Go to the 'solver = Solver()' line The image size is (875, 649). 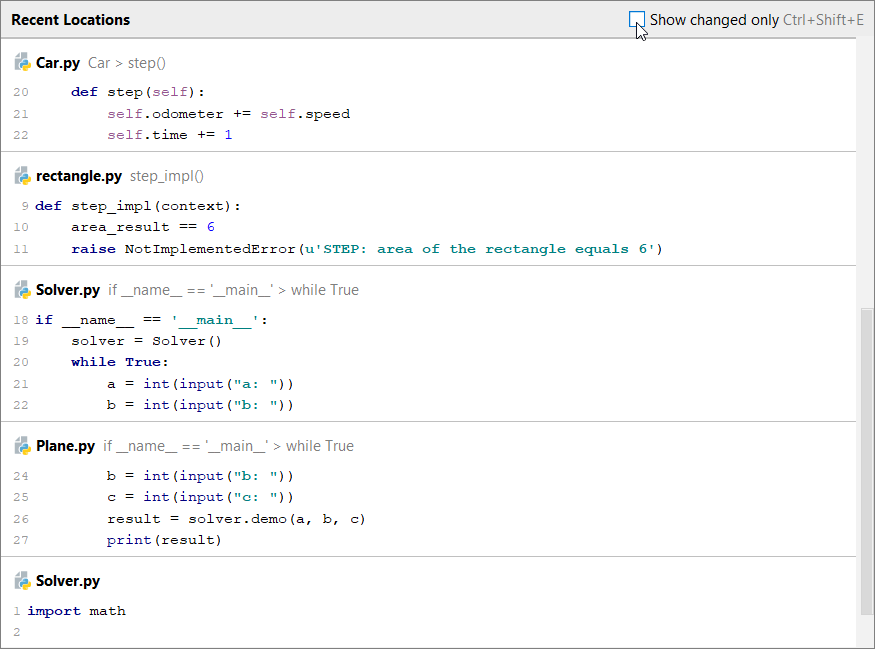[146, 341]
